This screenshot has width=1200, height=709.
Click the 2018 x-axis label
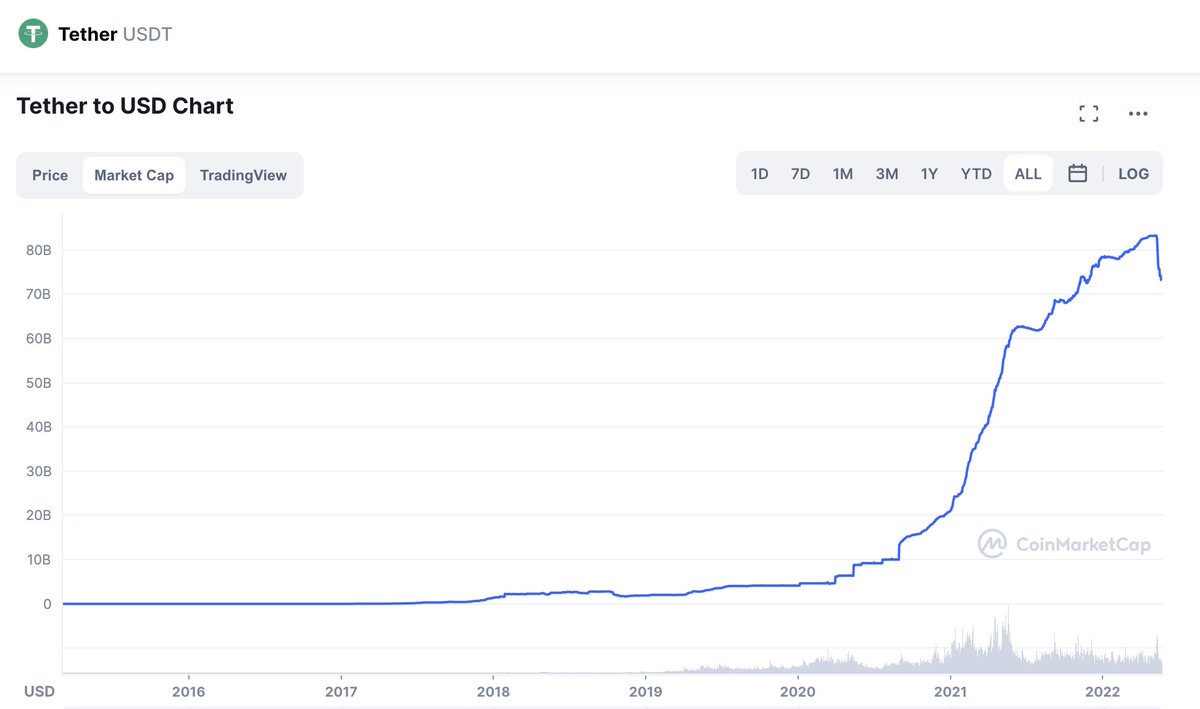(493, 691)
